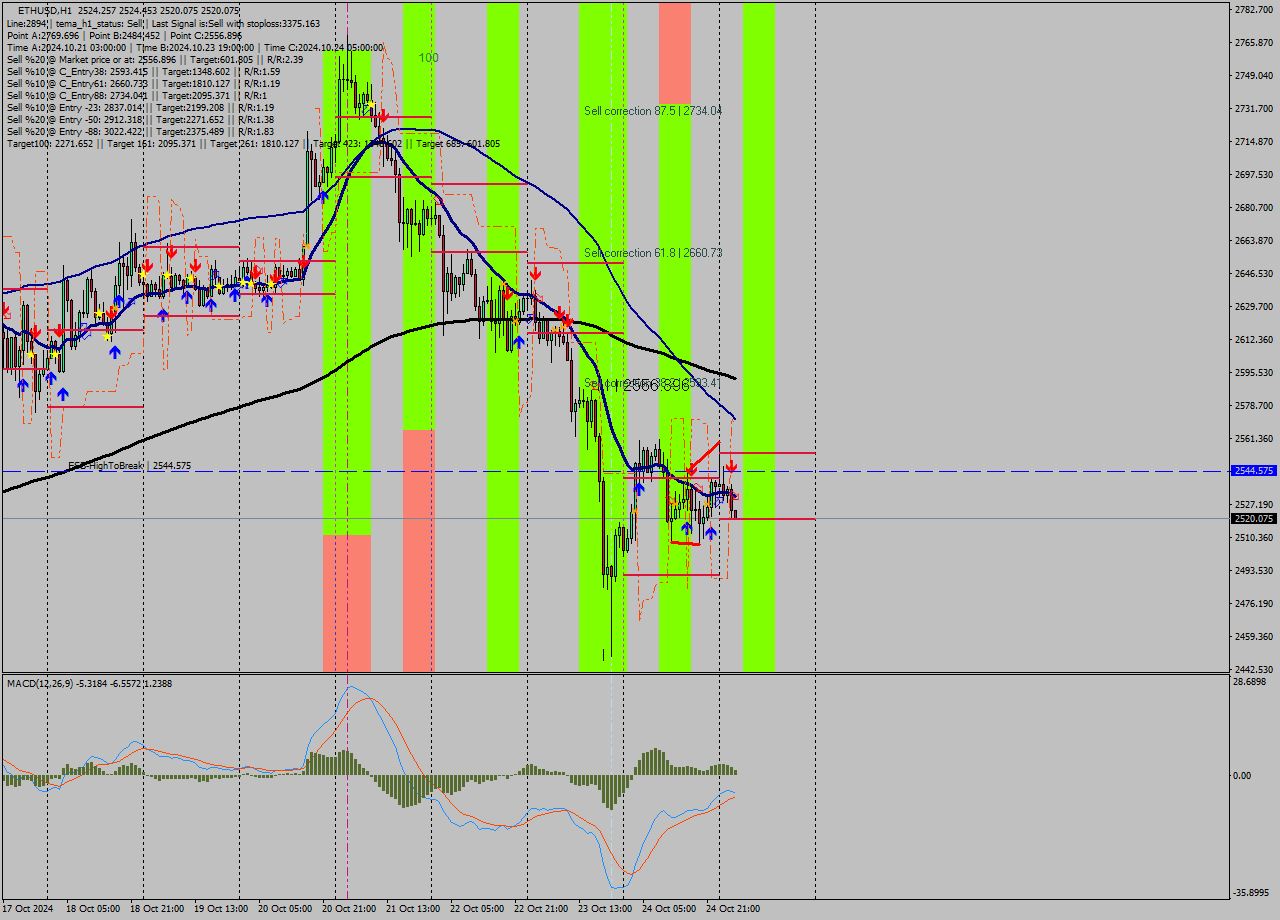1280x920 pixels.
Task: Click the 0.00 MACD zero level value
Action: 1243,775
